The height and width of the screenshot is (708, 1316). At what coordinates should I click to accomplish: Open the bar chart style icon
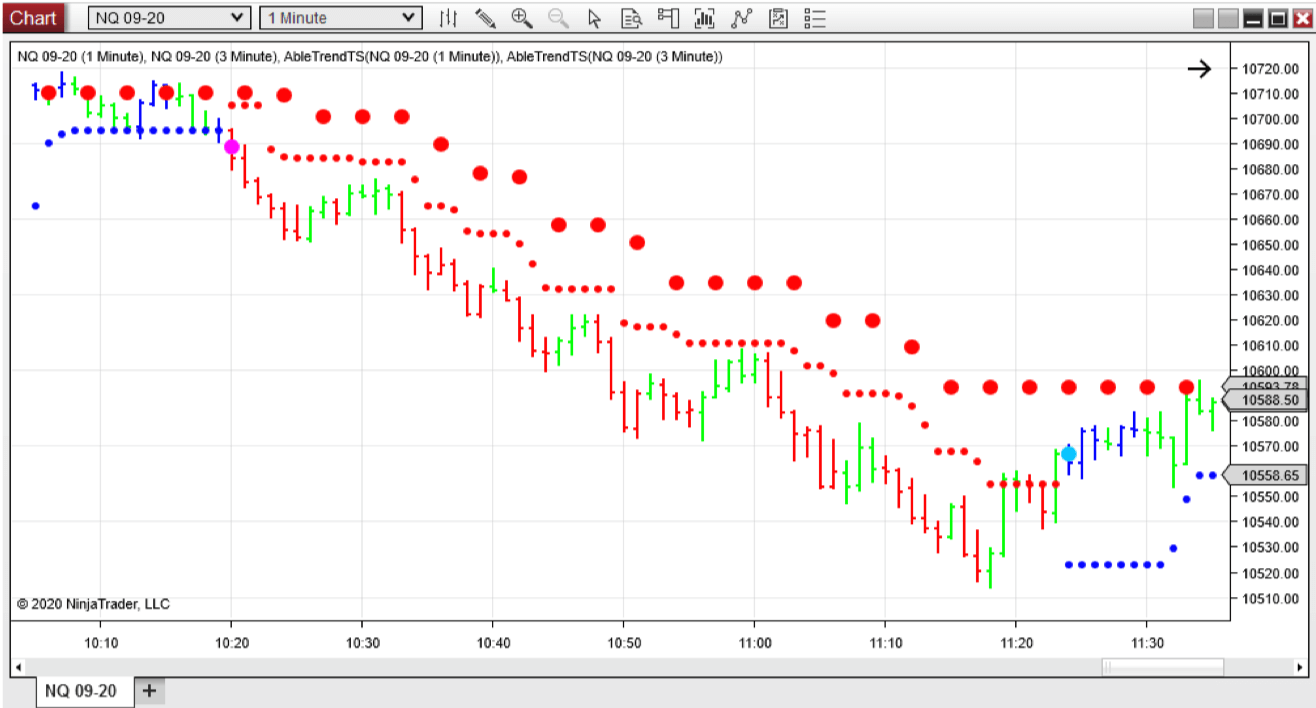tap(448, 18)
